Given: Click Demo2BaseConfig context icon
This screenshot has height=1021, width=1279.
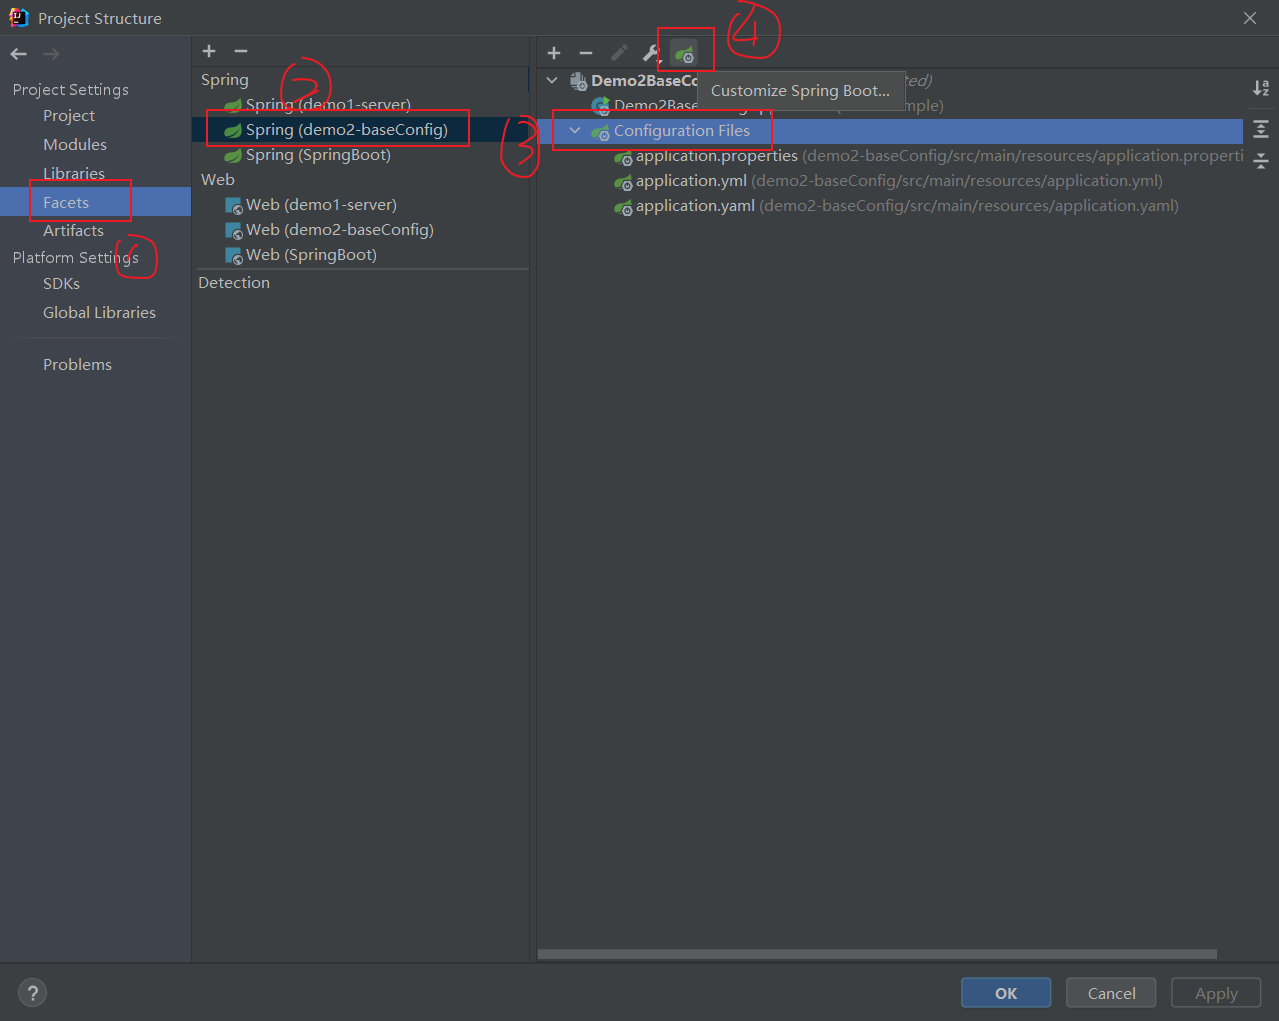Looking at the screenshot, I should point(578,81).
